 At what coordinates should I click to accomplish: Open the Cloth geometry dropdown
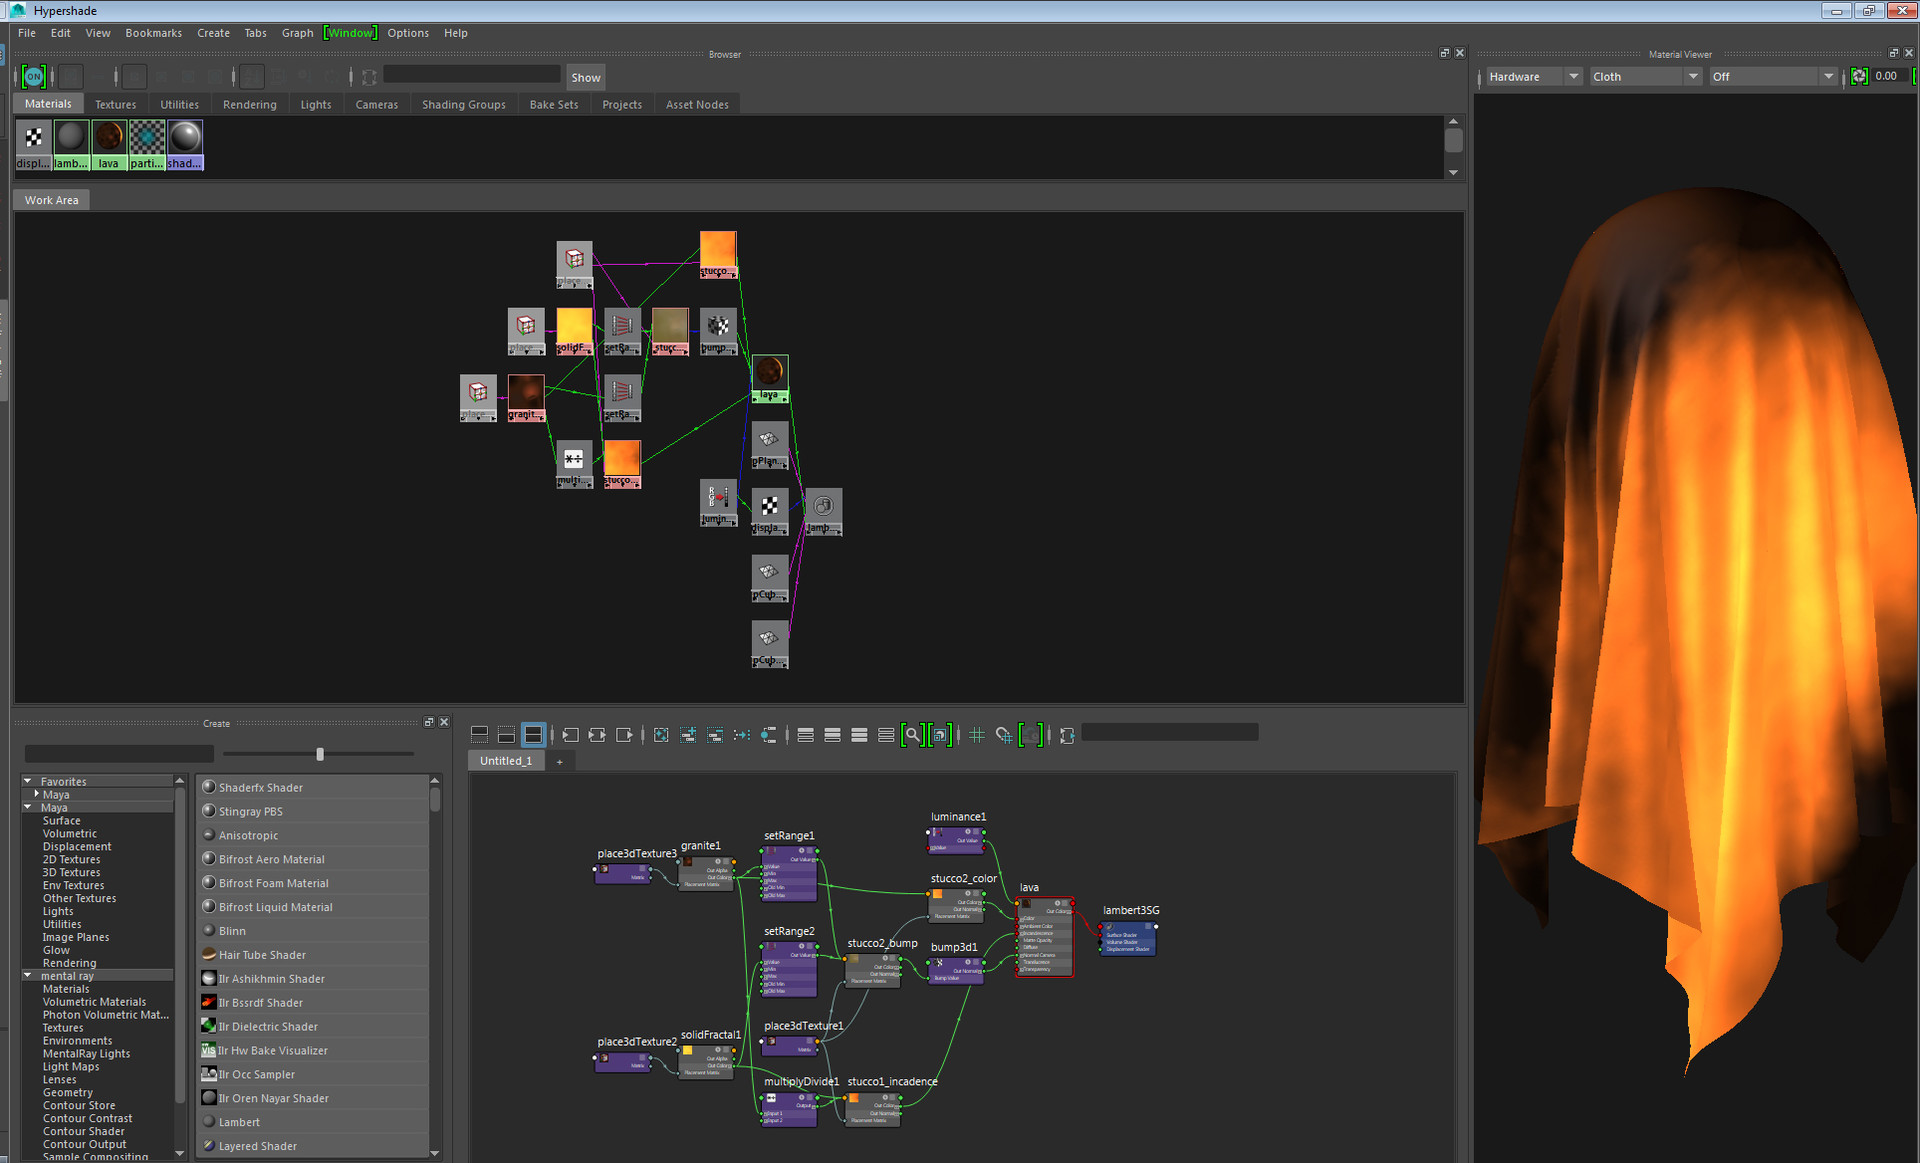pyautogui.click(x=1645, y=77)
